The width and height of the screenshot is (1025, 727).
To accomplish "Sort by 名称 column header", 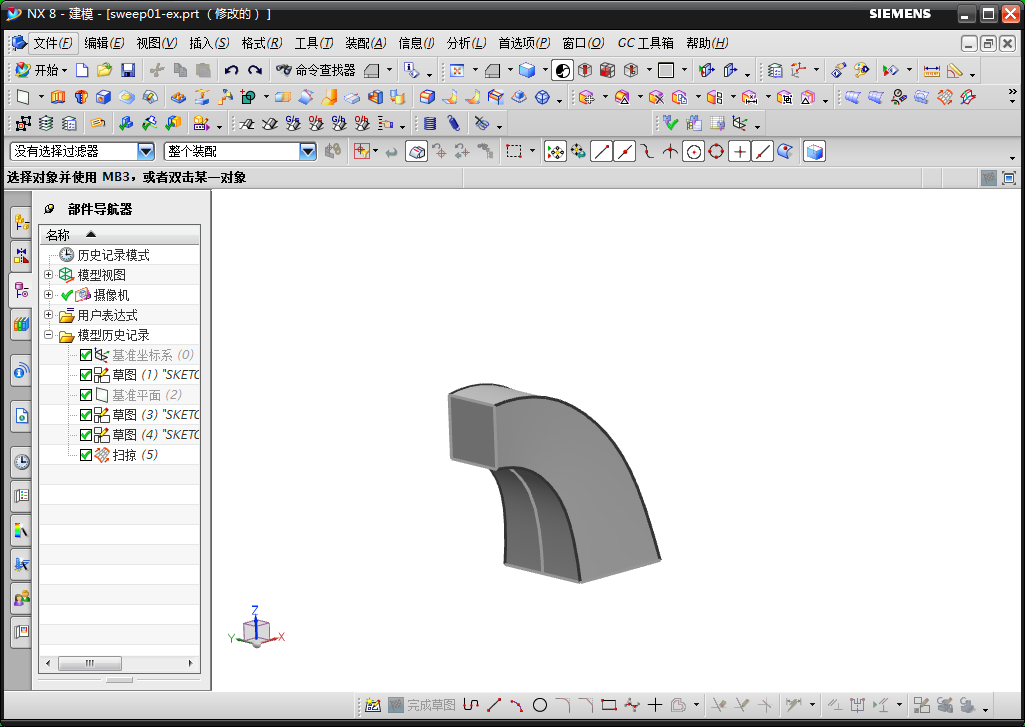I will pos(120,235).
